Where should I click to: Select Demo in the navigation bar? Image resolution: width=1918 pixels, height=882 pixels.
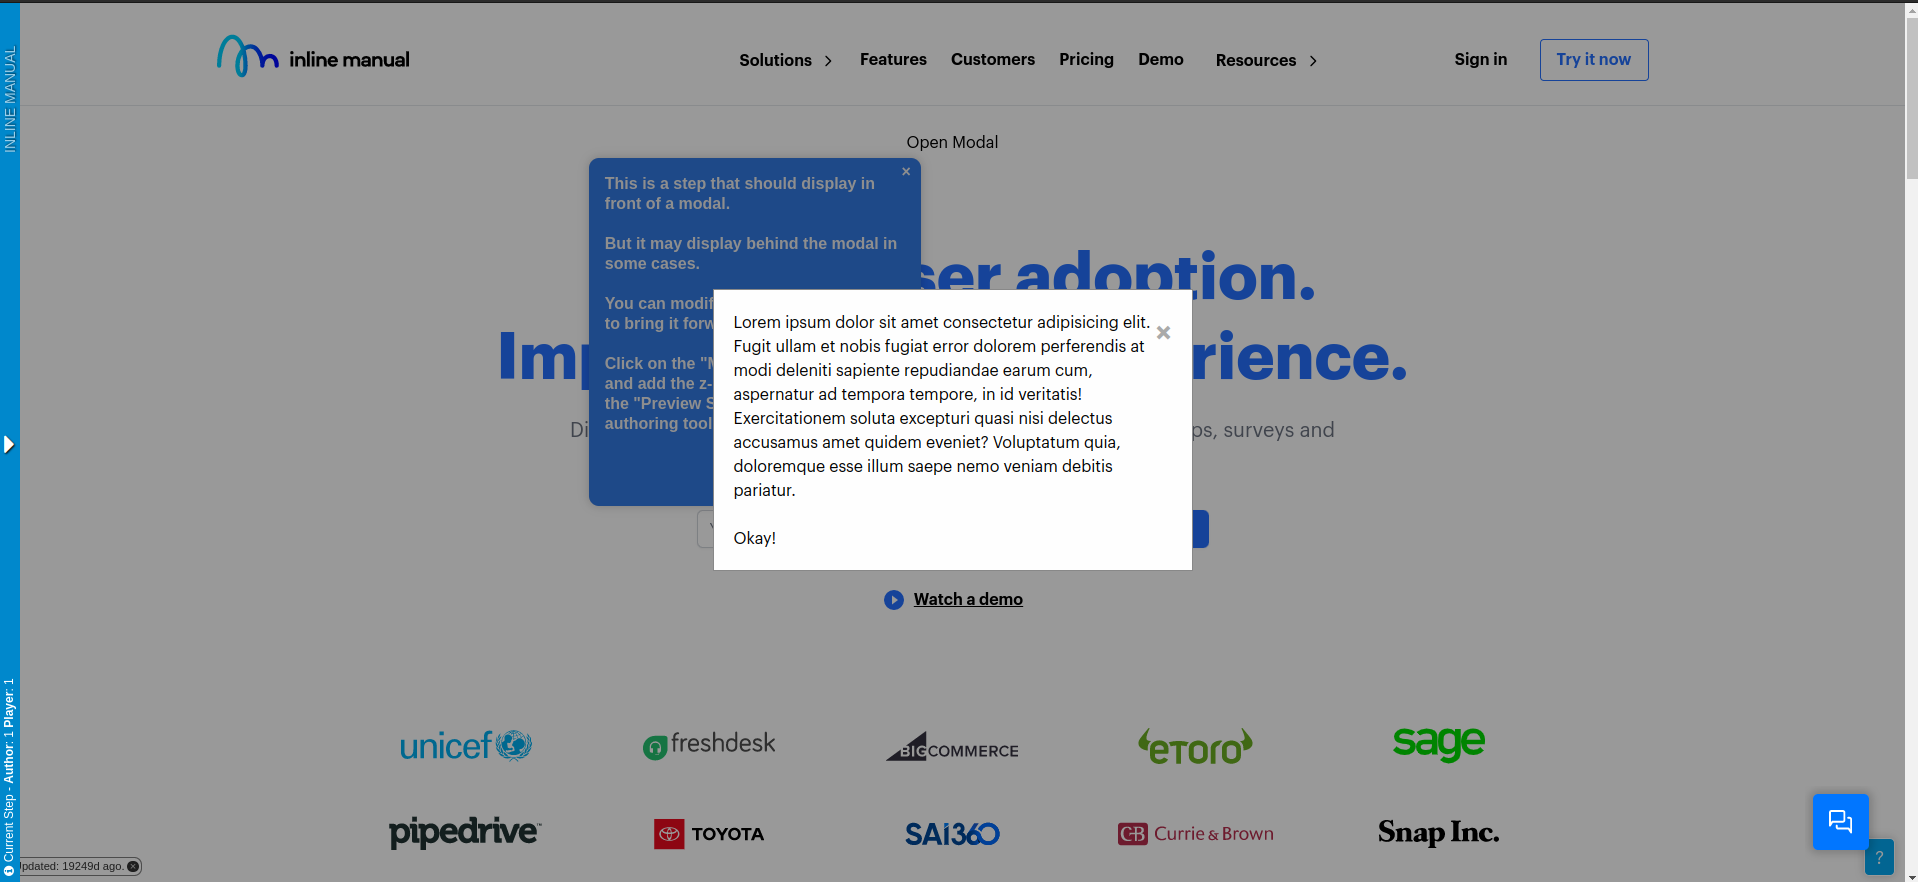pyautogui.click(x=1160, y=60)
